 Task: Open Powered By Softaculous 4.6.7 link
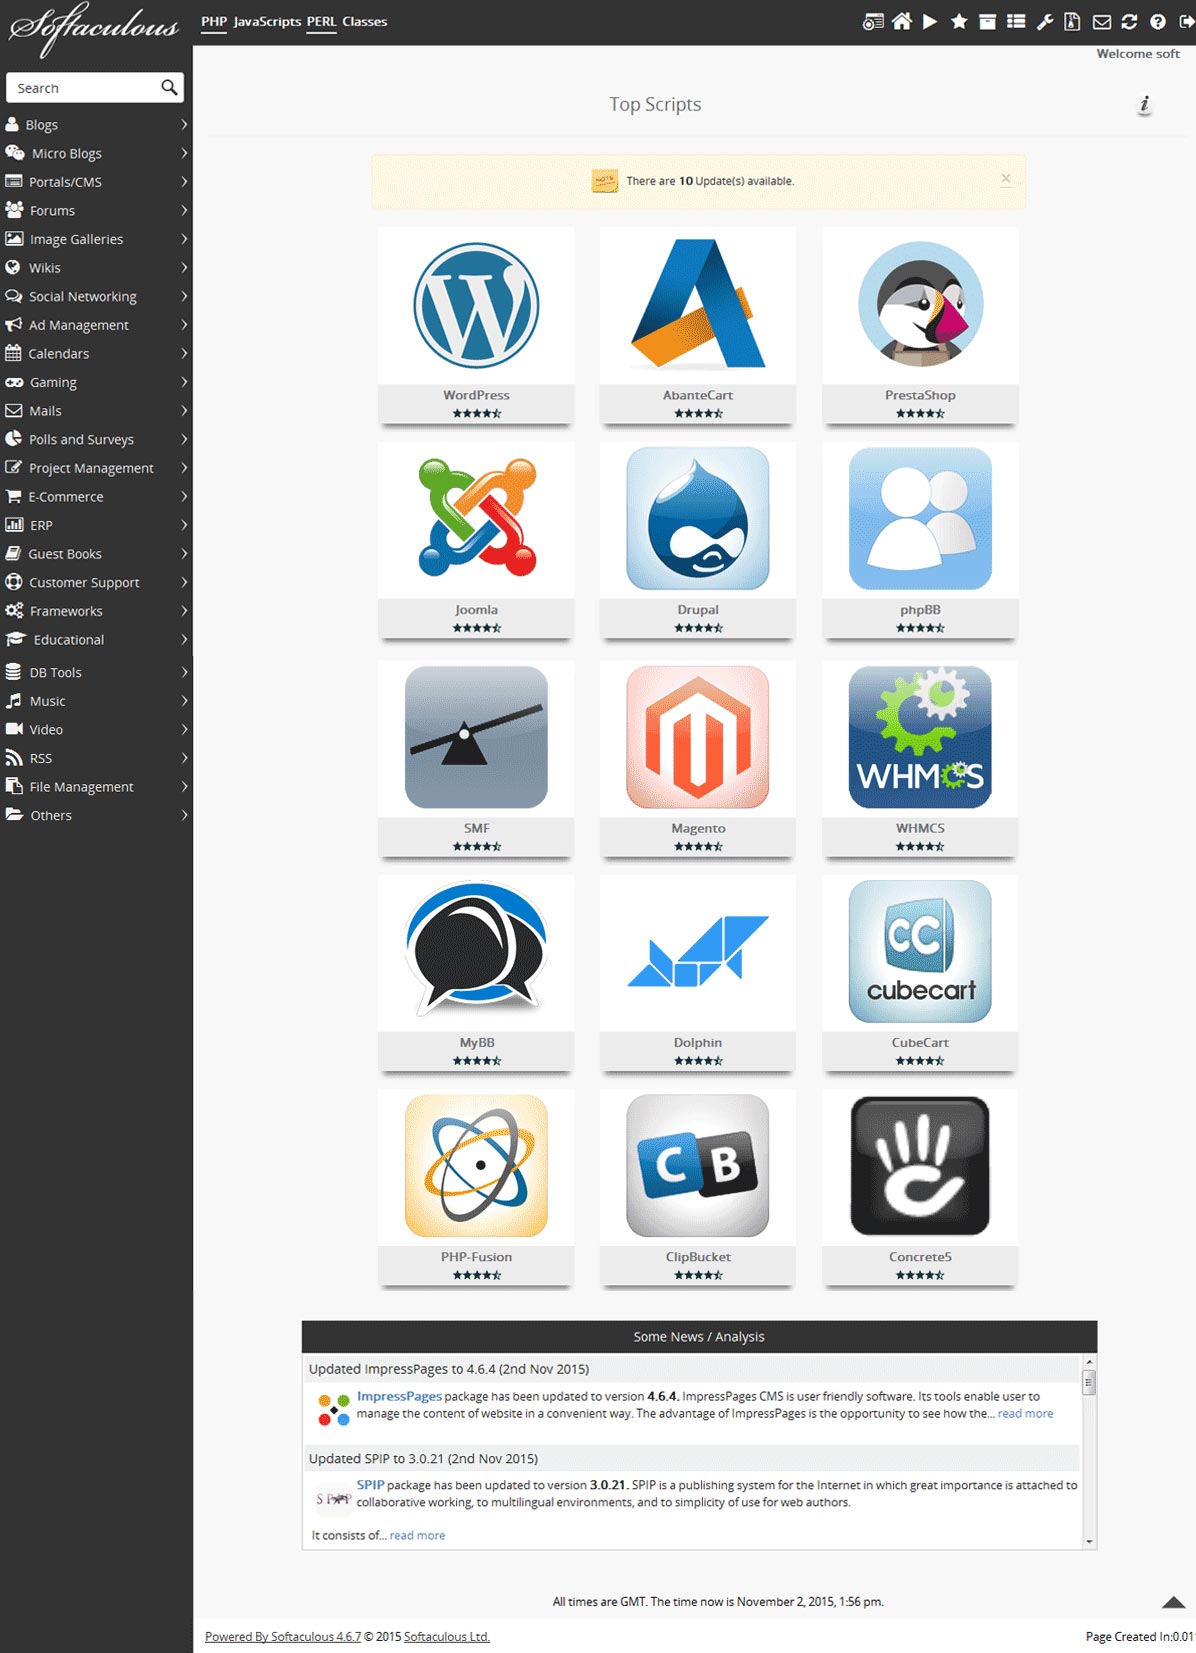[x=283, y=1637]
